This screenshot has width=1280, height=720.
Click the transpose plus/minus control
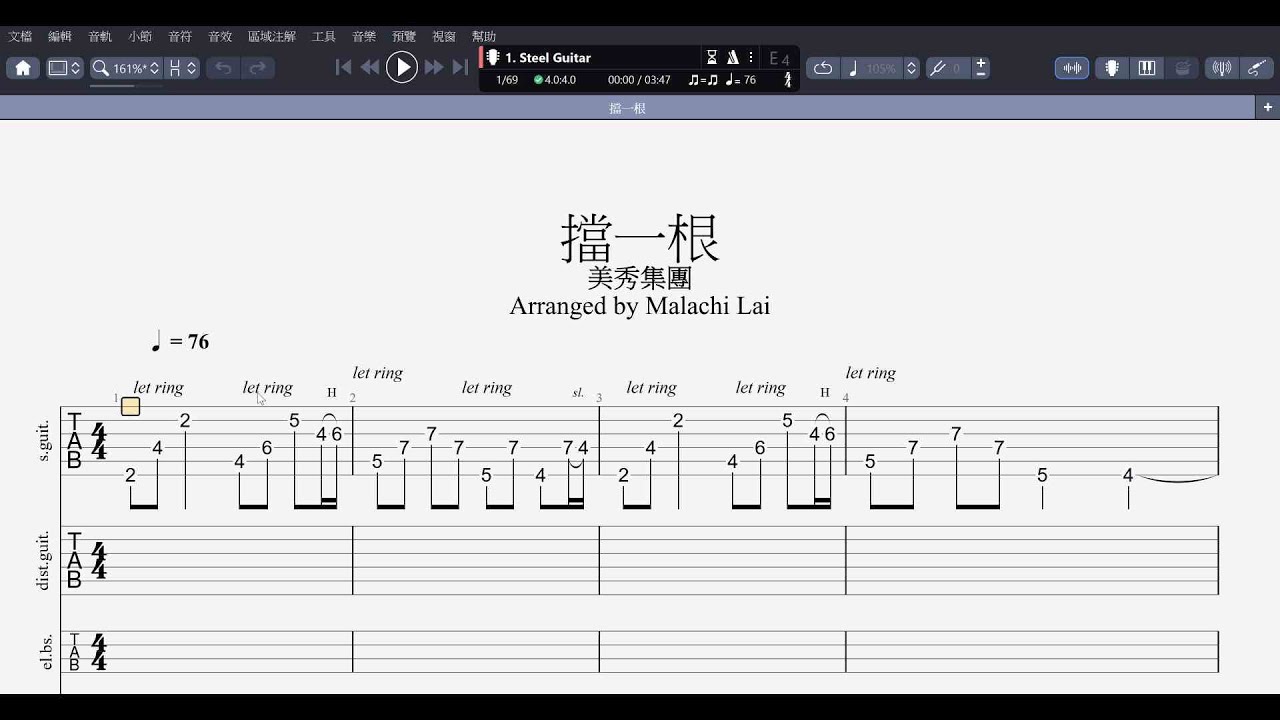(981, 68)
